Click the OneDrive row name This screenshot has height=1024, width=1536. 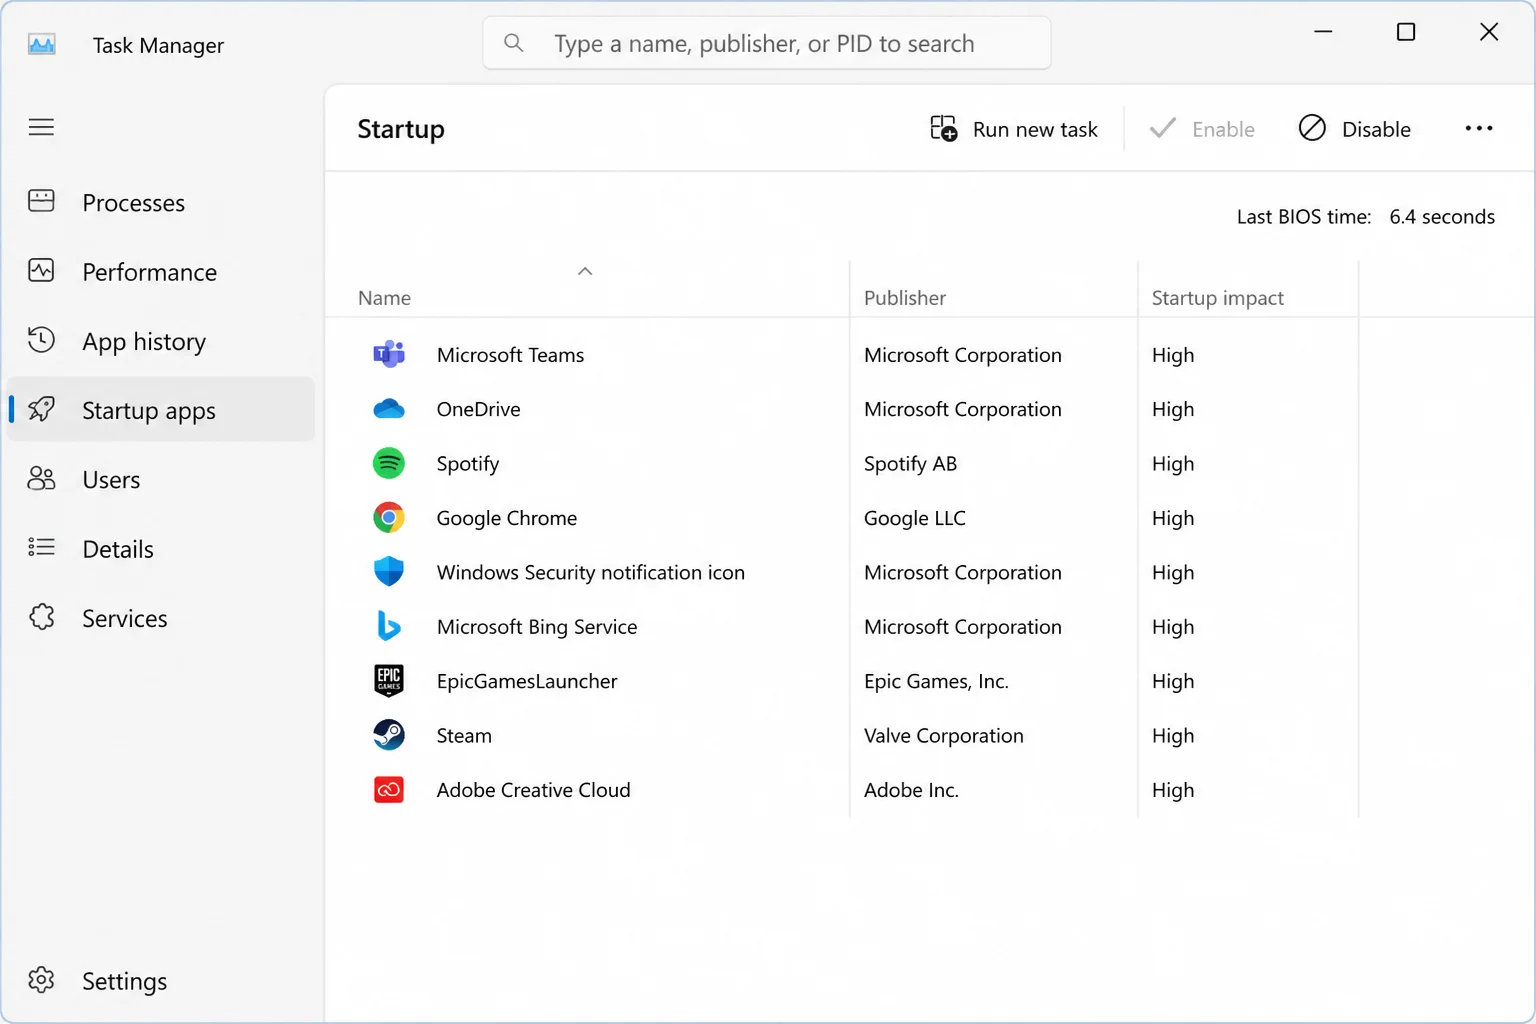[x=479, y=409]
